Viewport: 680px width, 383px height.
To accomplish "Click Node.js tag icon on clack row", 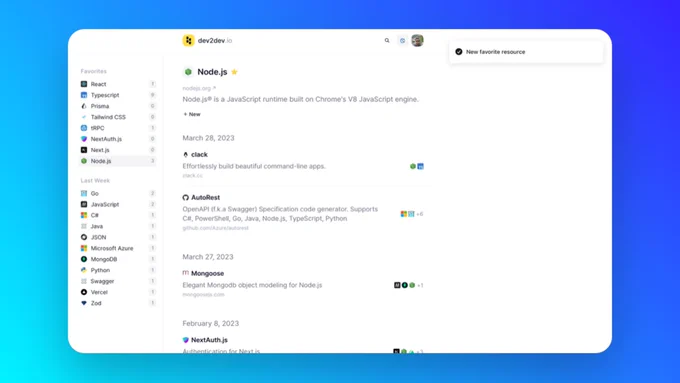I will click(413, 166).
